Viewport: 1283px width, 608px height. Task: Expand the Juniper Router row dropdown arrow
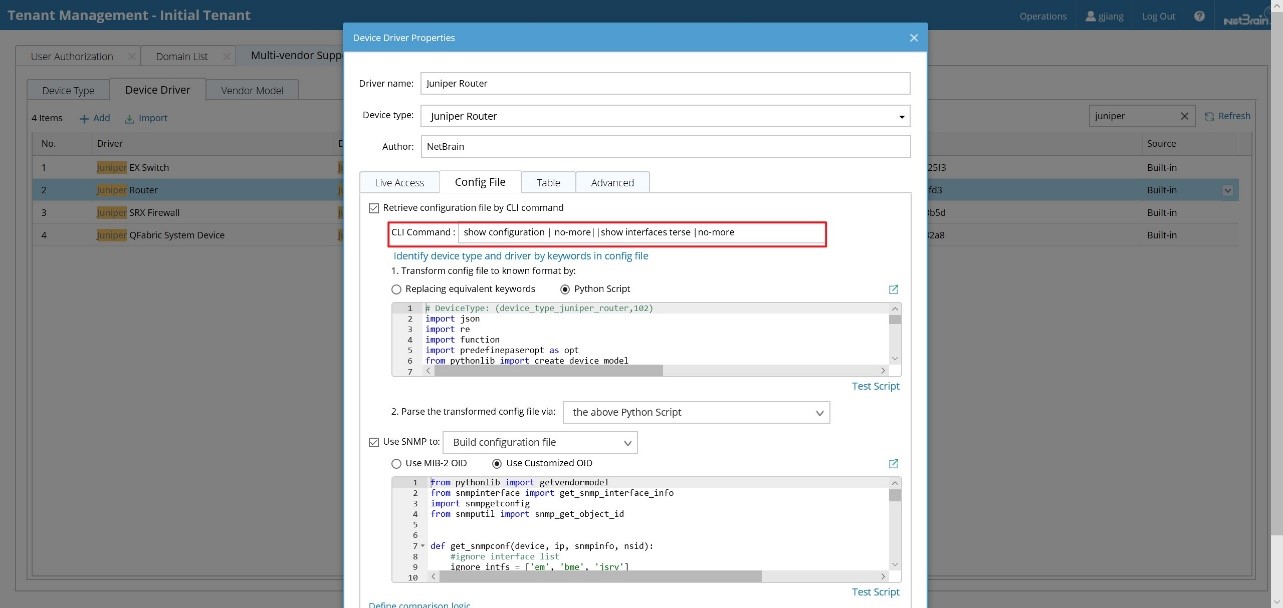(x=1227, y=190)
